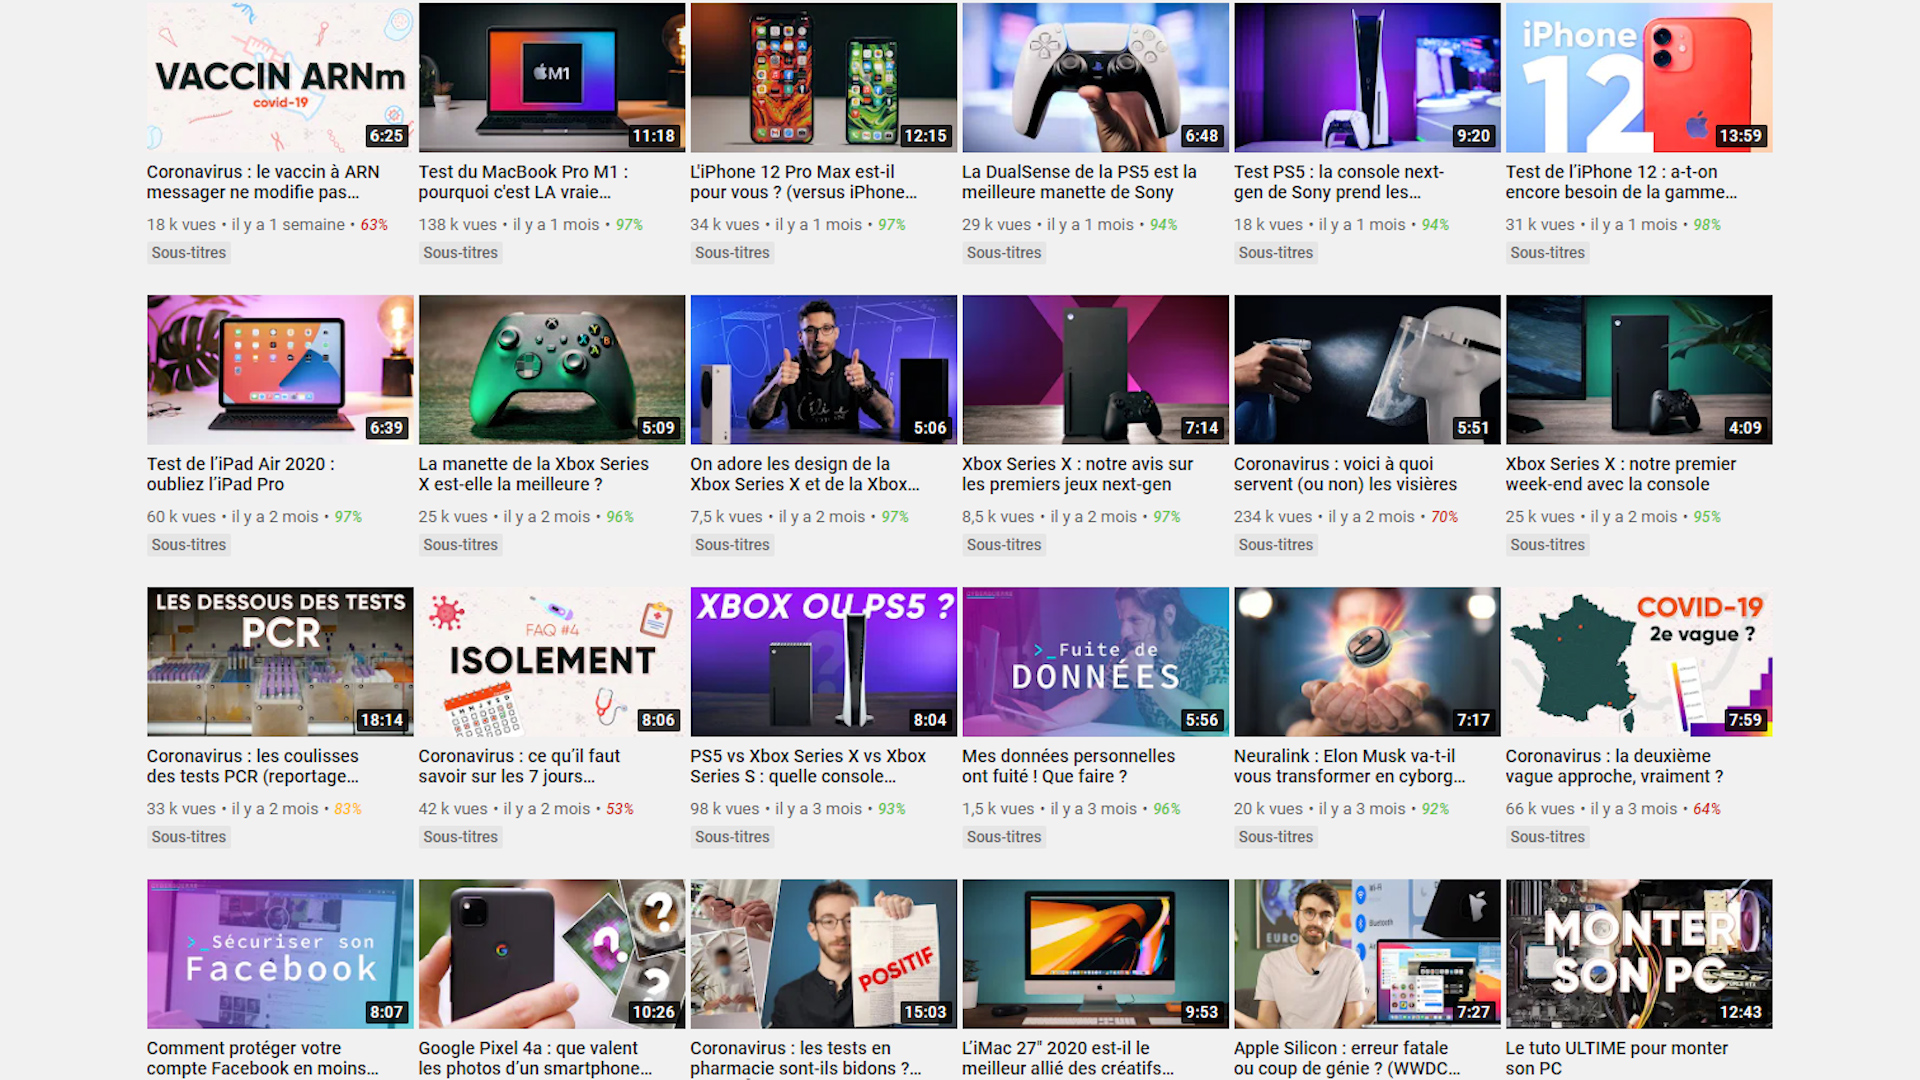Click title 'Xbox Series X : notre avis'

click(1077, 474)
